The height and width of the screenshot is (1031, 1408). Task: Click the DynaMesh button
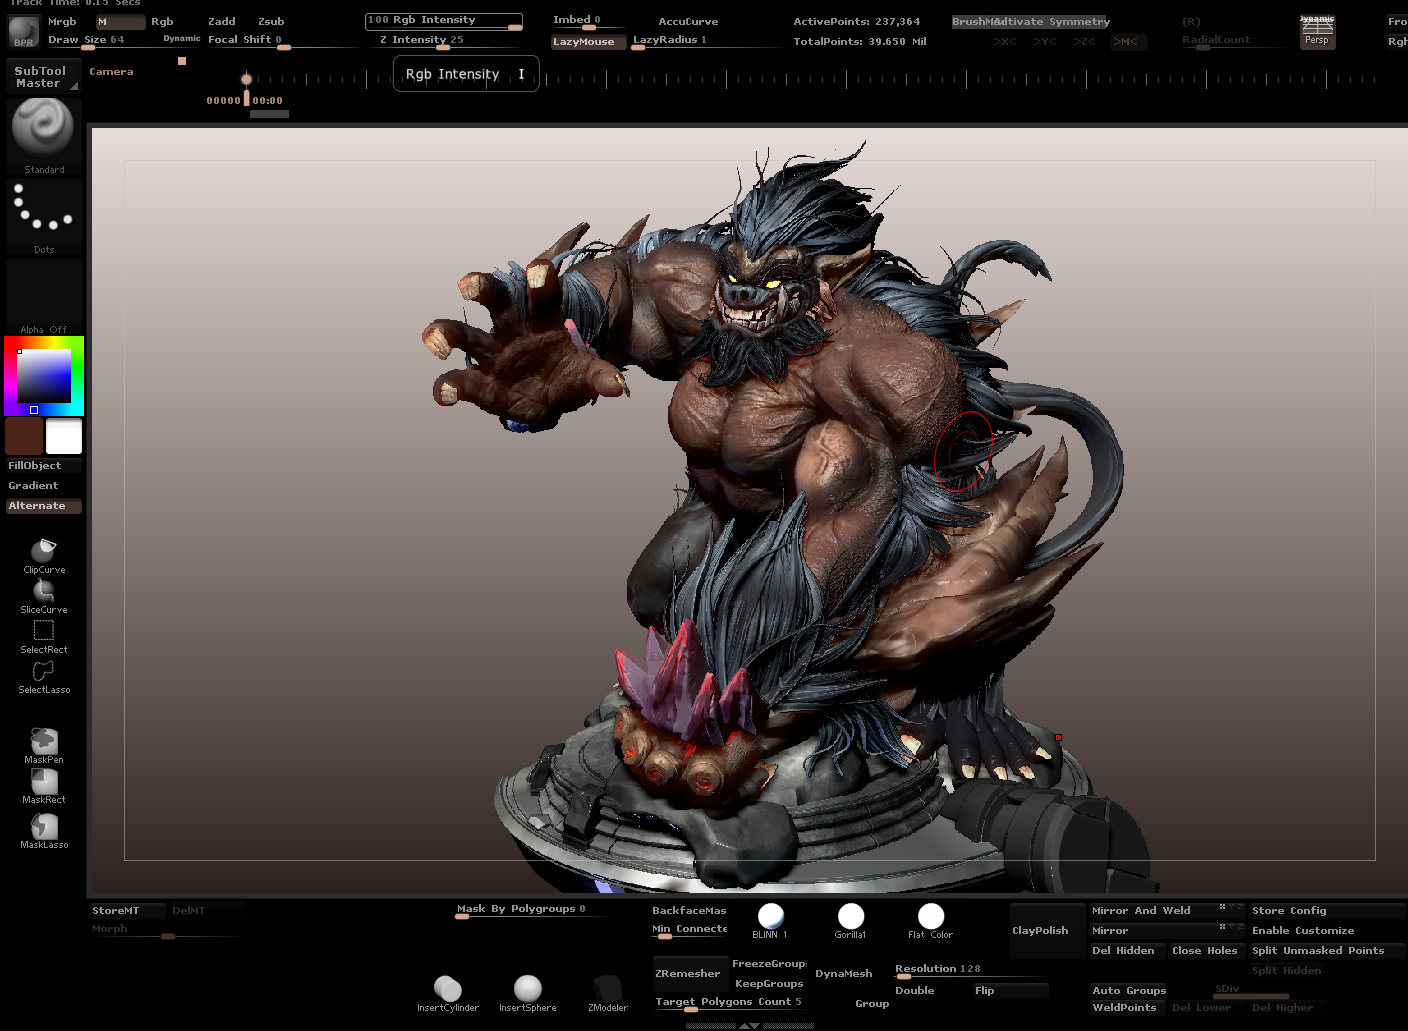(843, 974)
